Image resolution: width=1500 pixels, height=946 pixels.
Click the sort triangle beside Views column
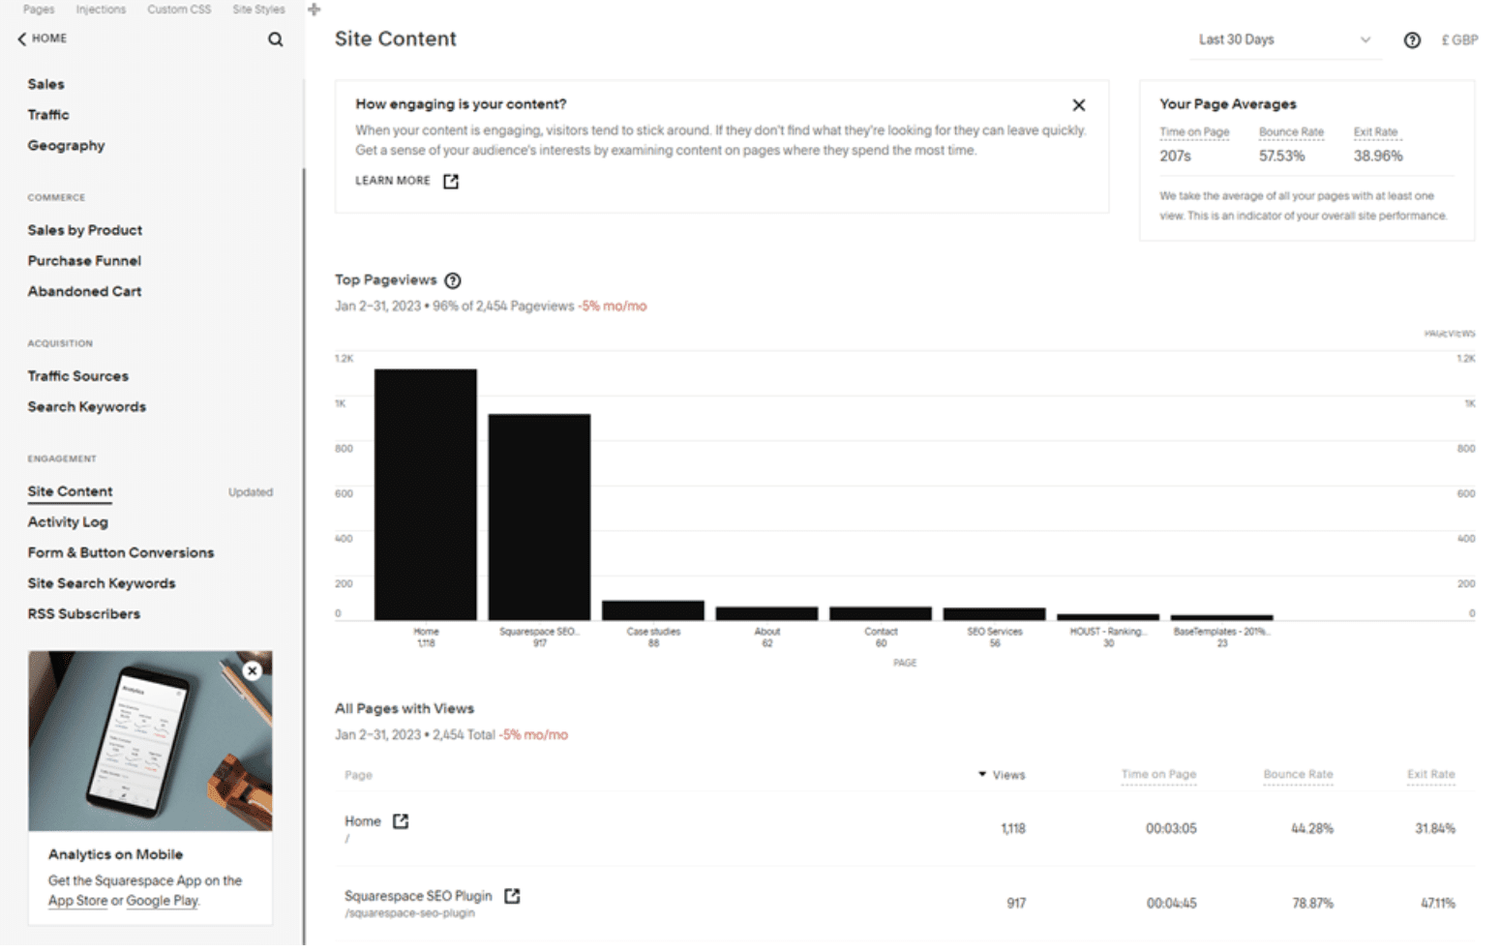[x=981, y=774]
